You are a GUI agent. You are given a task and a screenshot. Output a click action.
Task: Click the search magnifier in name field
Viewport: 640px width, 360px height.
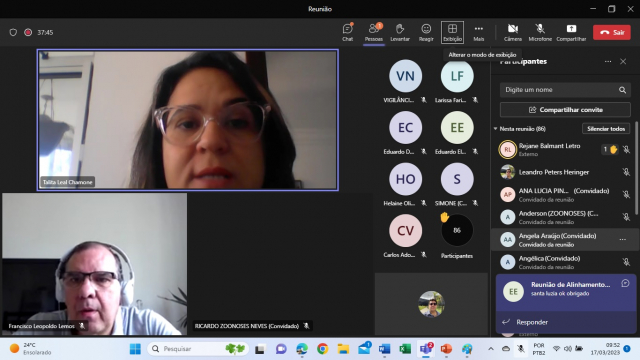tap(622, 90)
